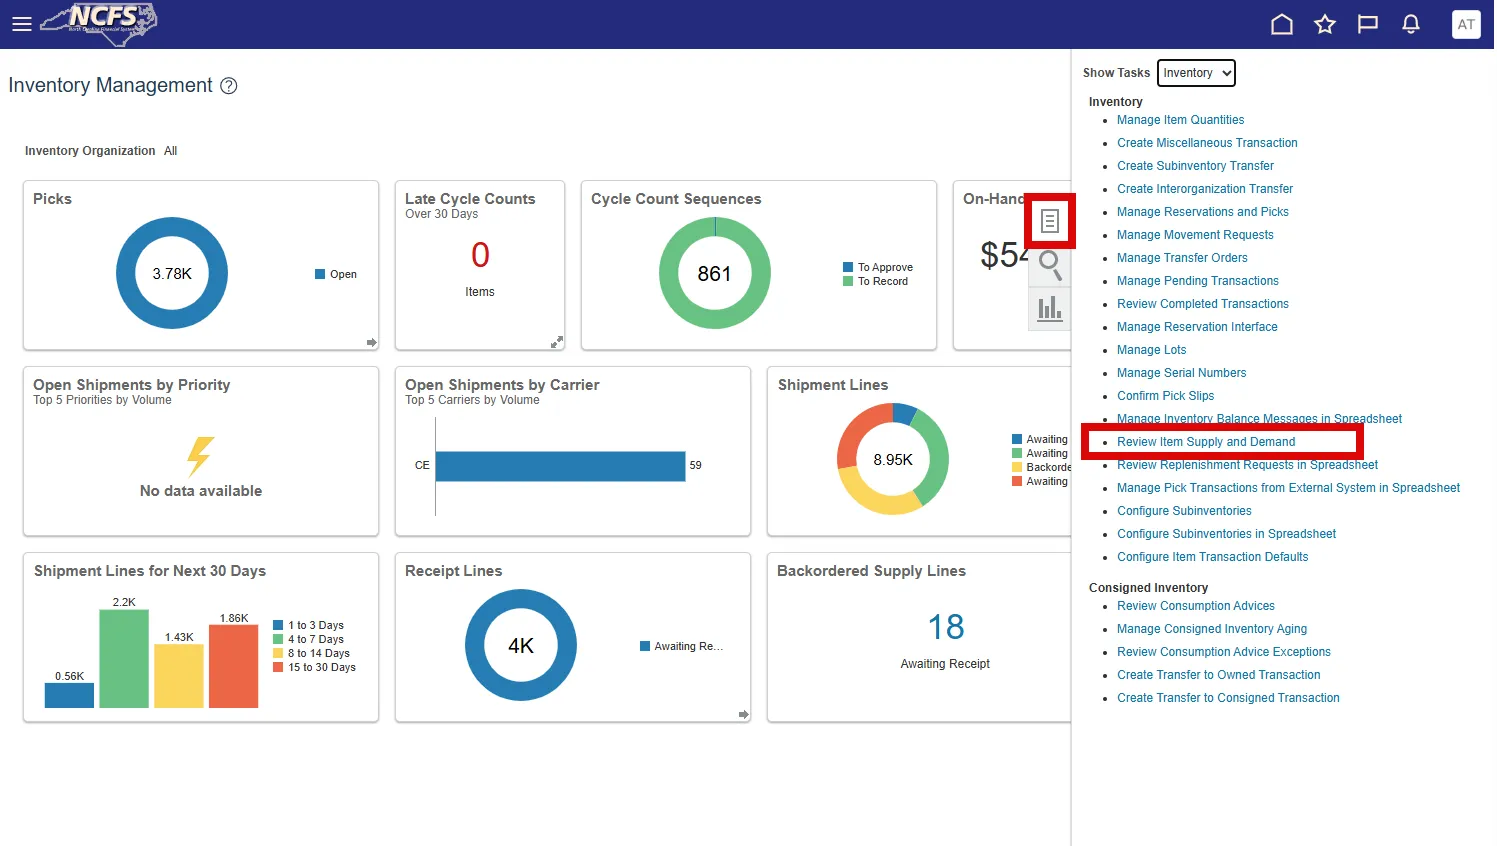Image resolution: width=1497 pixels, height=846 pixels.
Task: Open help icon beside Inventory Management
Action: pos(229,86)
